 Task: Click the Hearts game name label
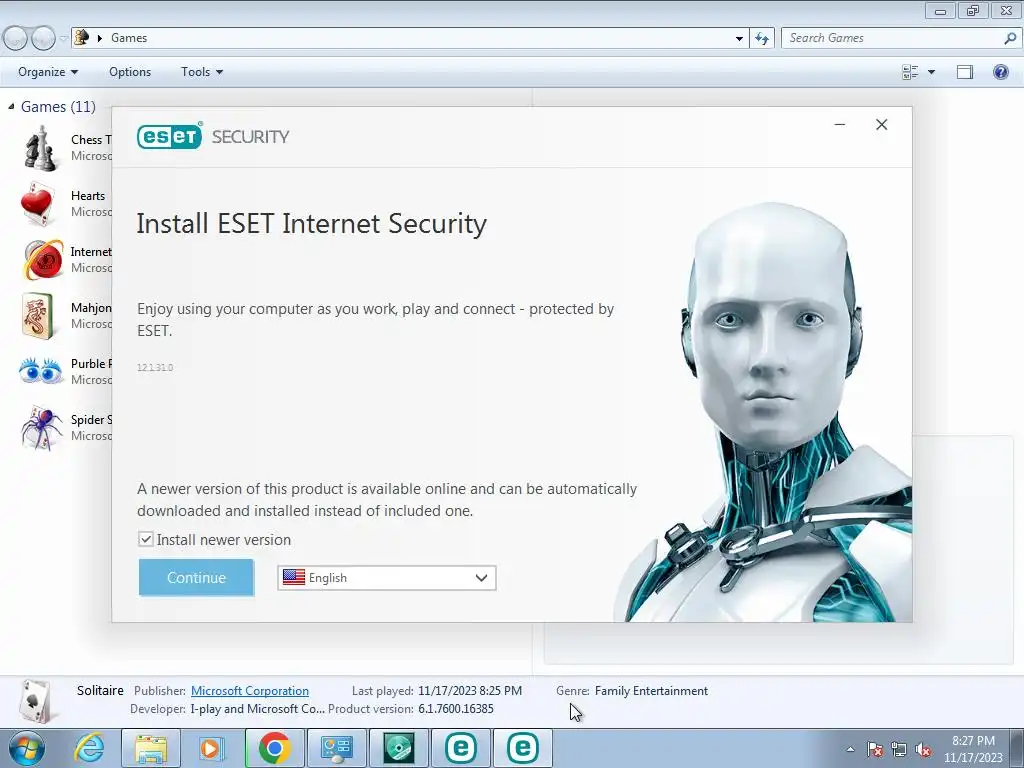[x=88, y=196]
